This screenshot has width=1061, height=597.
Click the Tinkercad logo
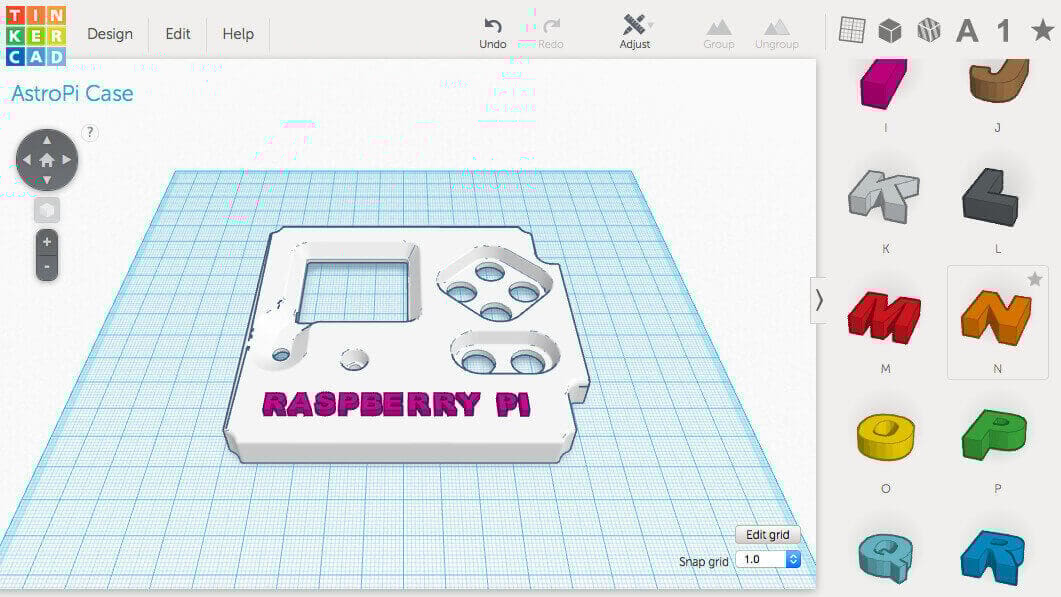point(35,33)
